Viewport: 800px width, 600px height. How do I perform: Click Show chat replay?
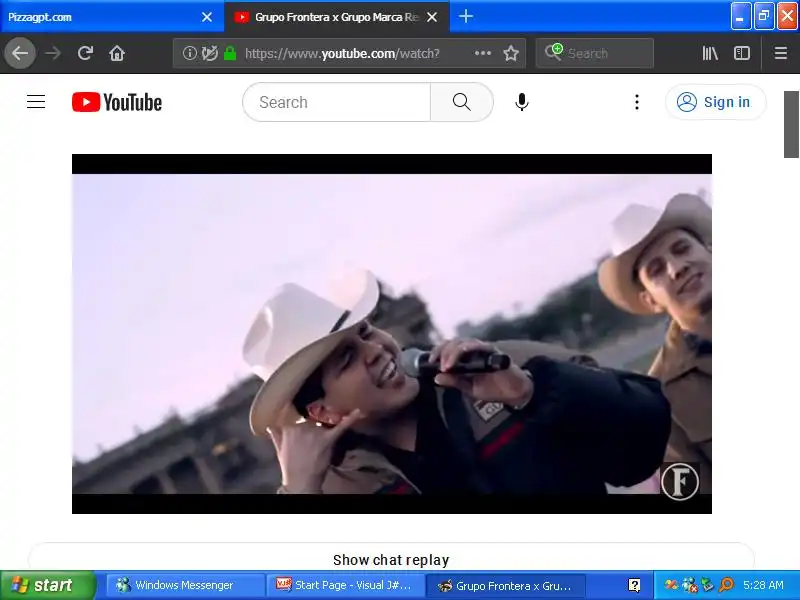click(391, 560)
